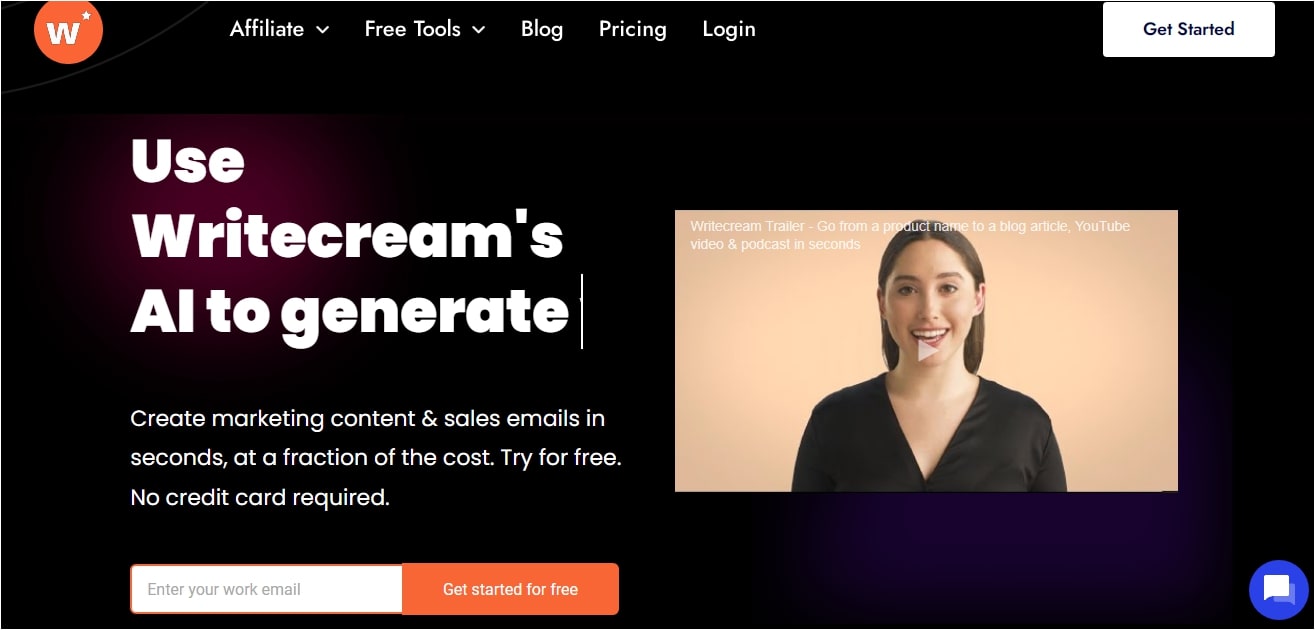Play the Writecream trailer video
The image size is (1315, 630).
click(x=927, y=350)
